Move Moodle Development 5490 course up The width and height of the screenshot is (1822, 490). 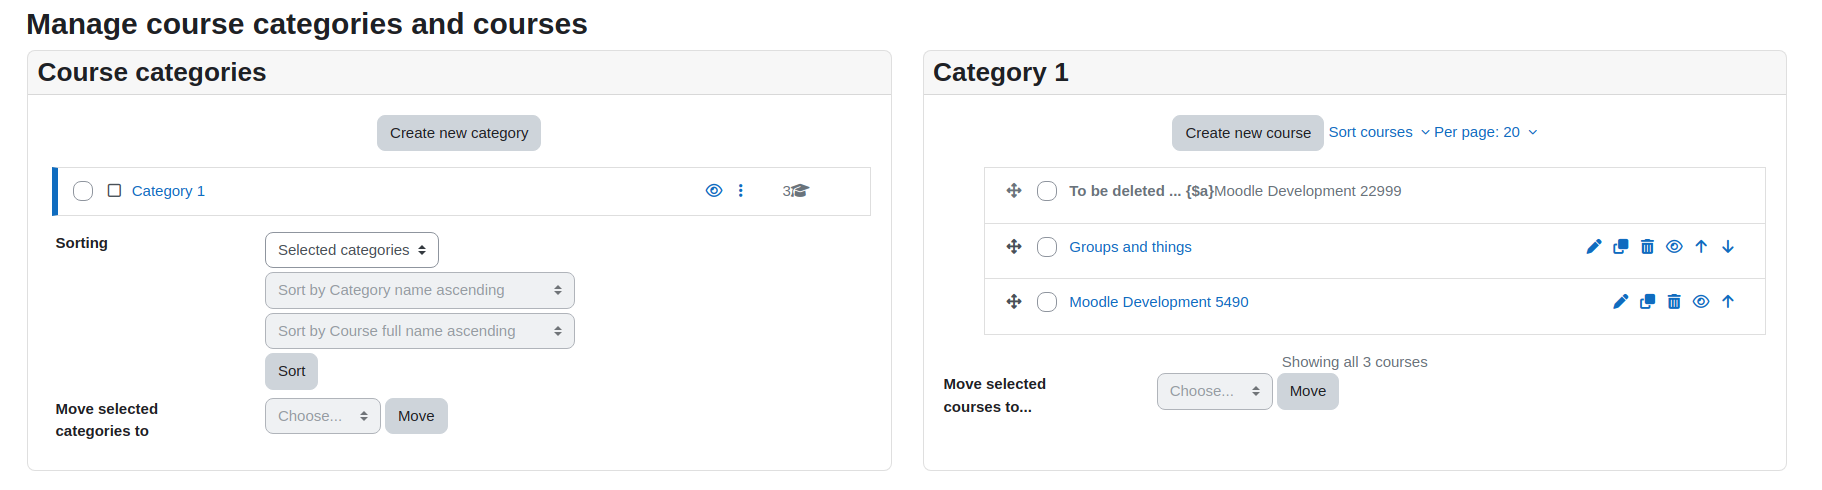(x=1728, y=302)
